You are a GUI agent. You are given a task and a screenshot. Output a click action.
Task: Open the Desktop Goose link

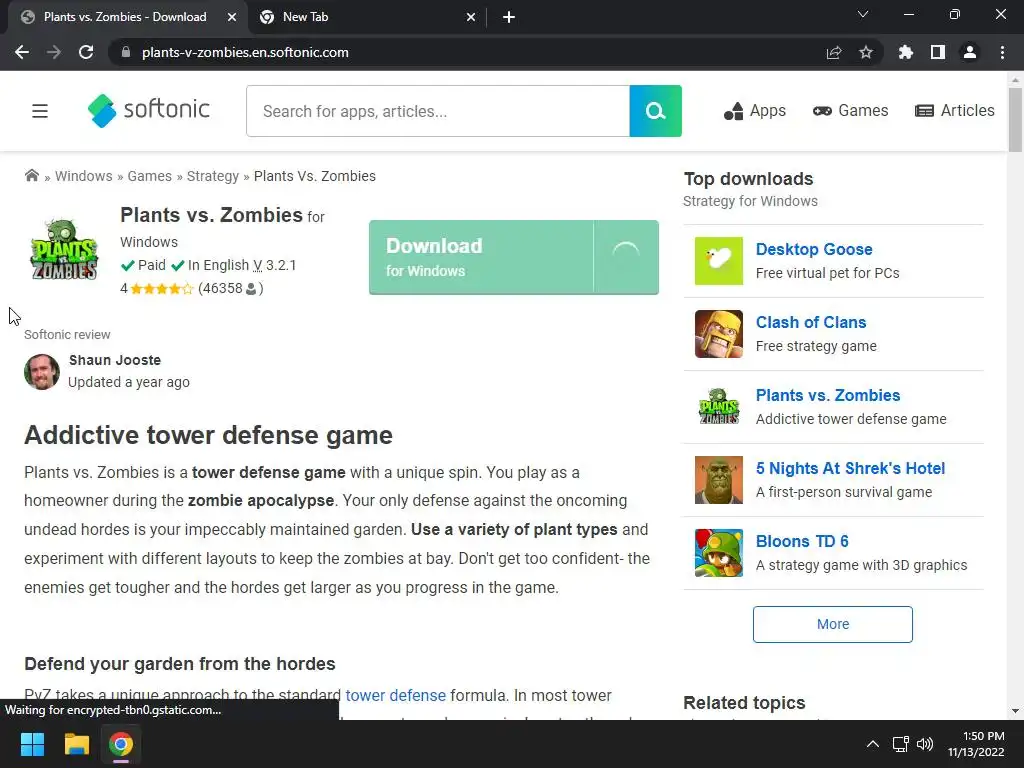(814, 249)
